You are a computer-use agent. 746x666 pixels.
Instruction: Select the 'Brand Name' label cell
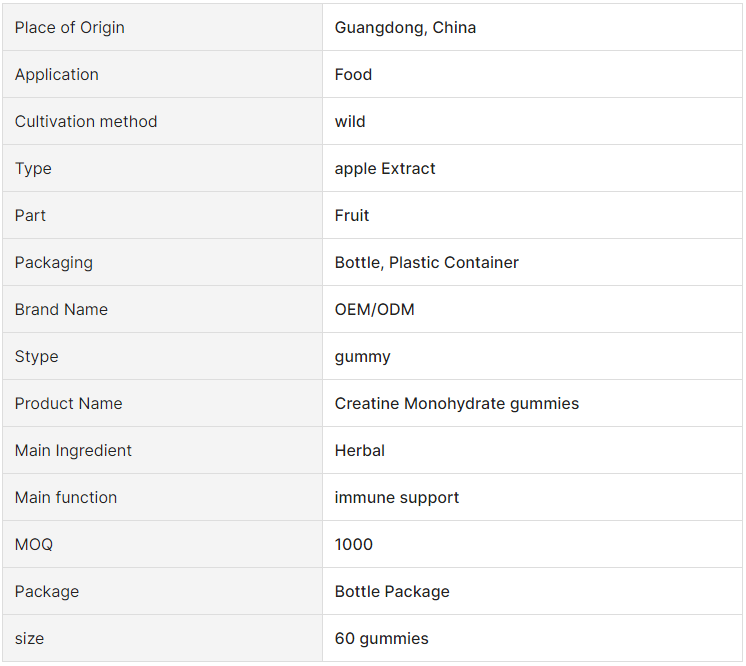point(61,310)
